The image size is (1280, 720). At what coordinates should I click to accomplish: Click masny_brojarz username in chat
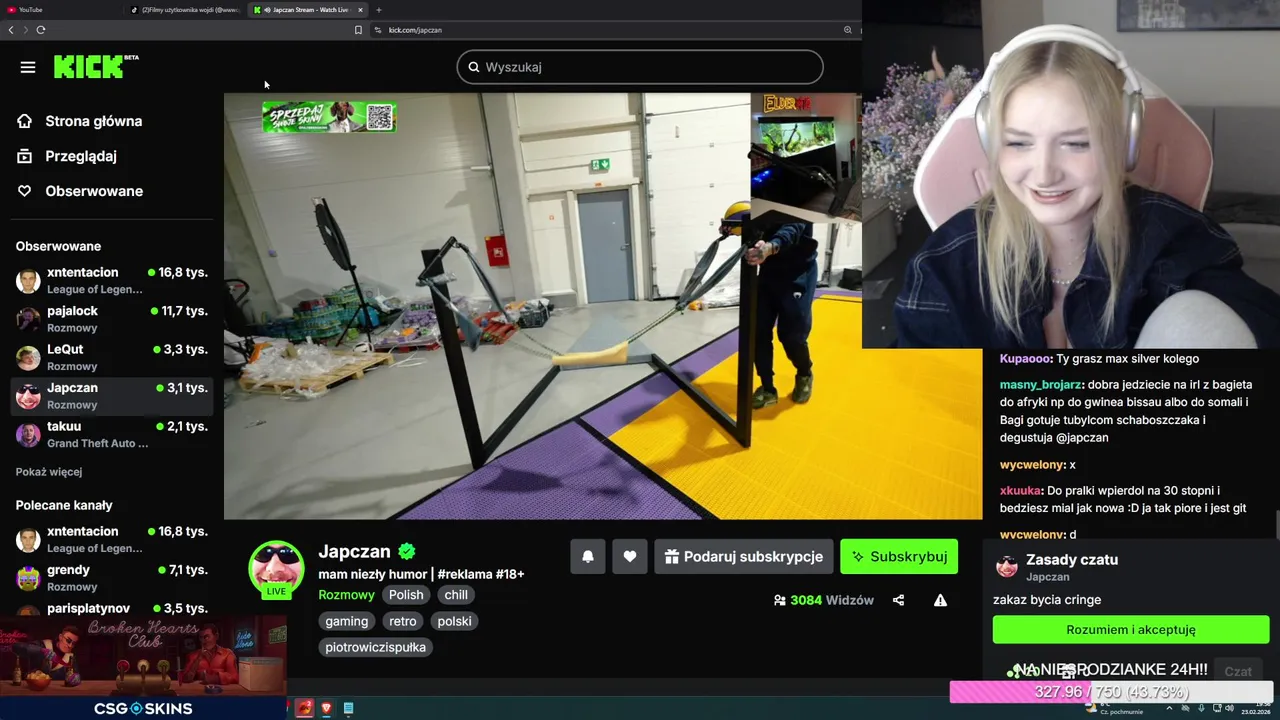(x=1040, y=385)
